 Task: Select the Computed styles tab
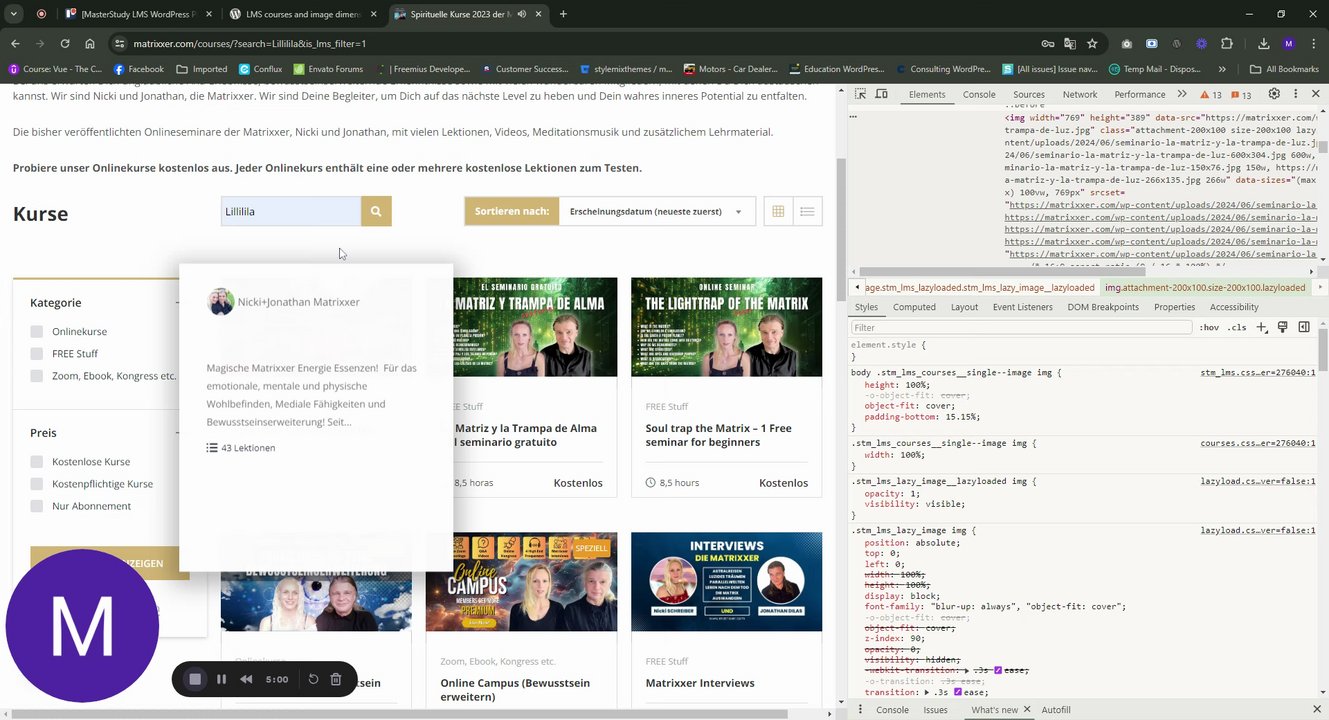[914, 307]
